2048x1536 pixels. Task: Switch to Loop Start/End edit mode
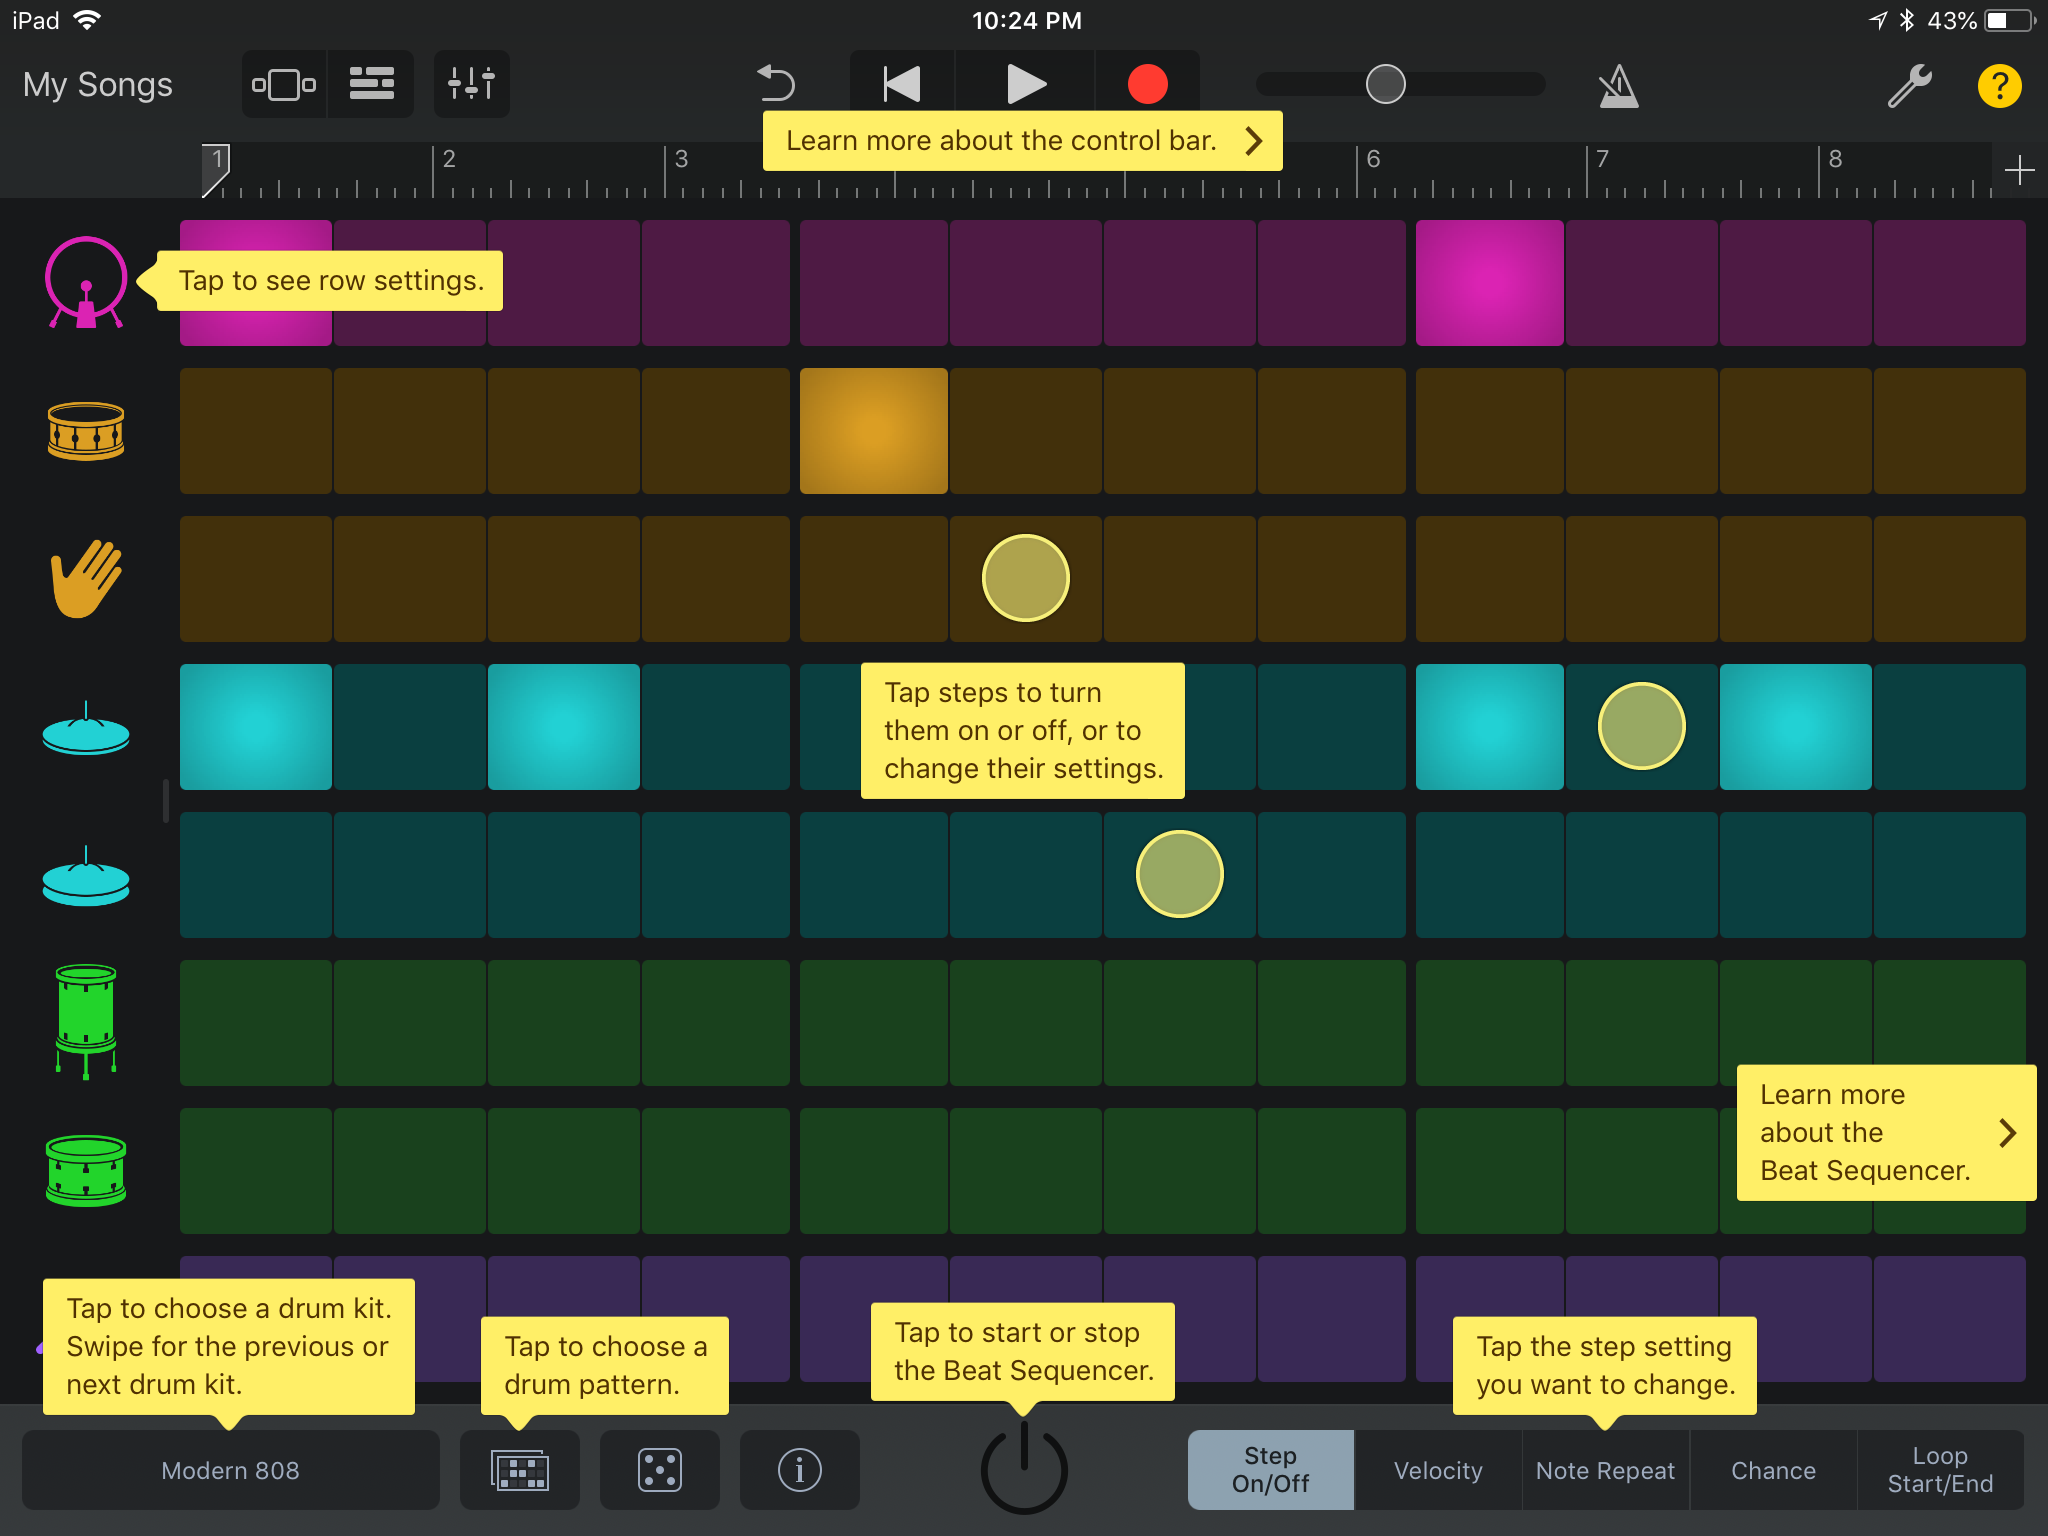(x=1940, y=1470)
